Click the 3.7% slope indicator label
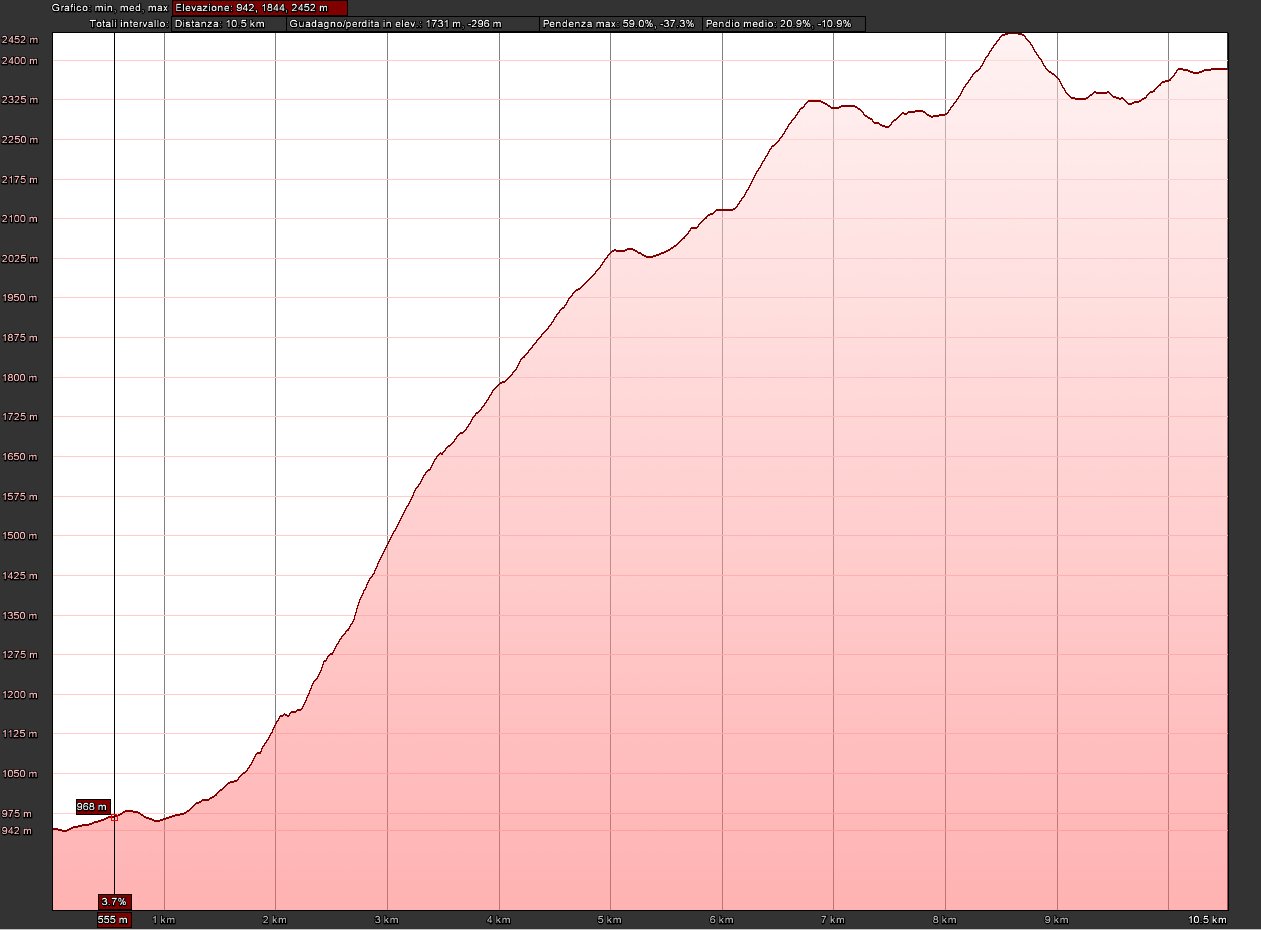The height and width of the screenshot is (930, 1261). coord(114,901)
